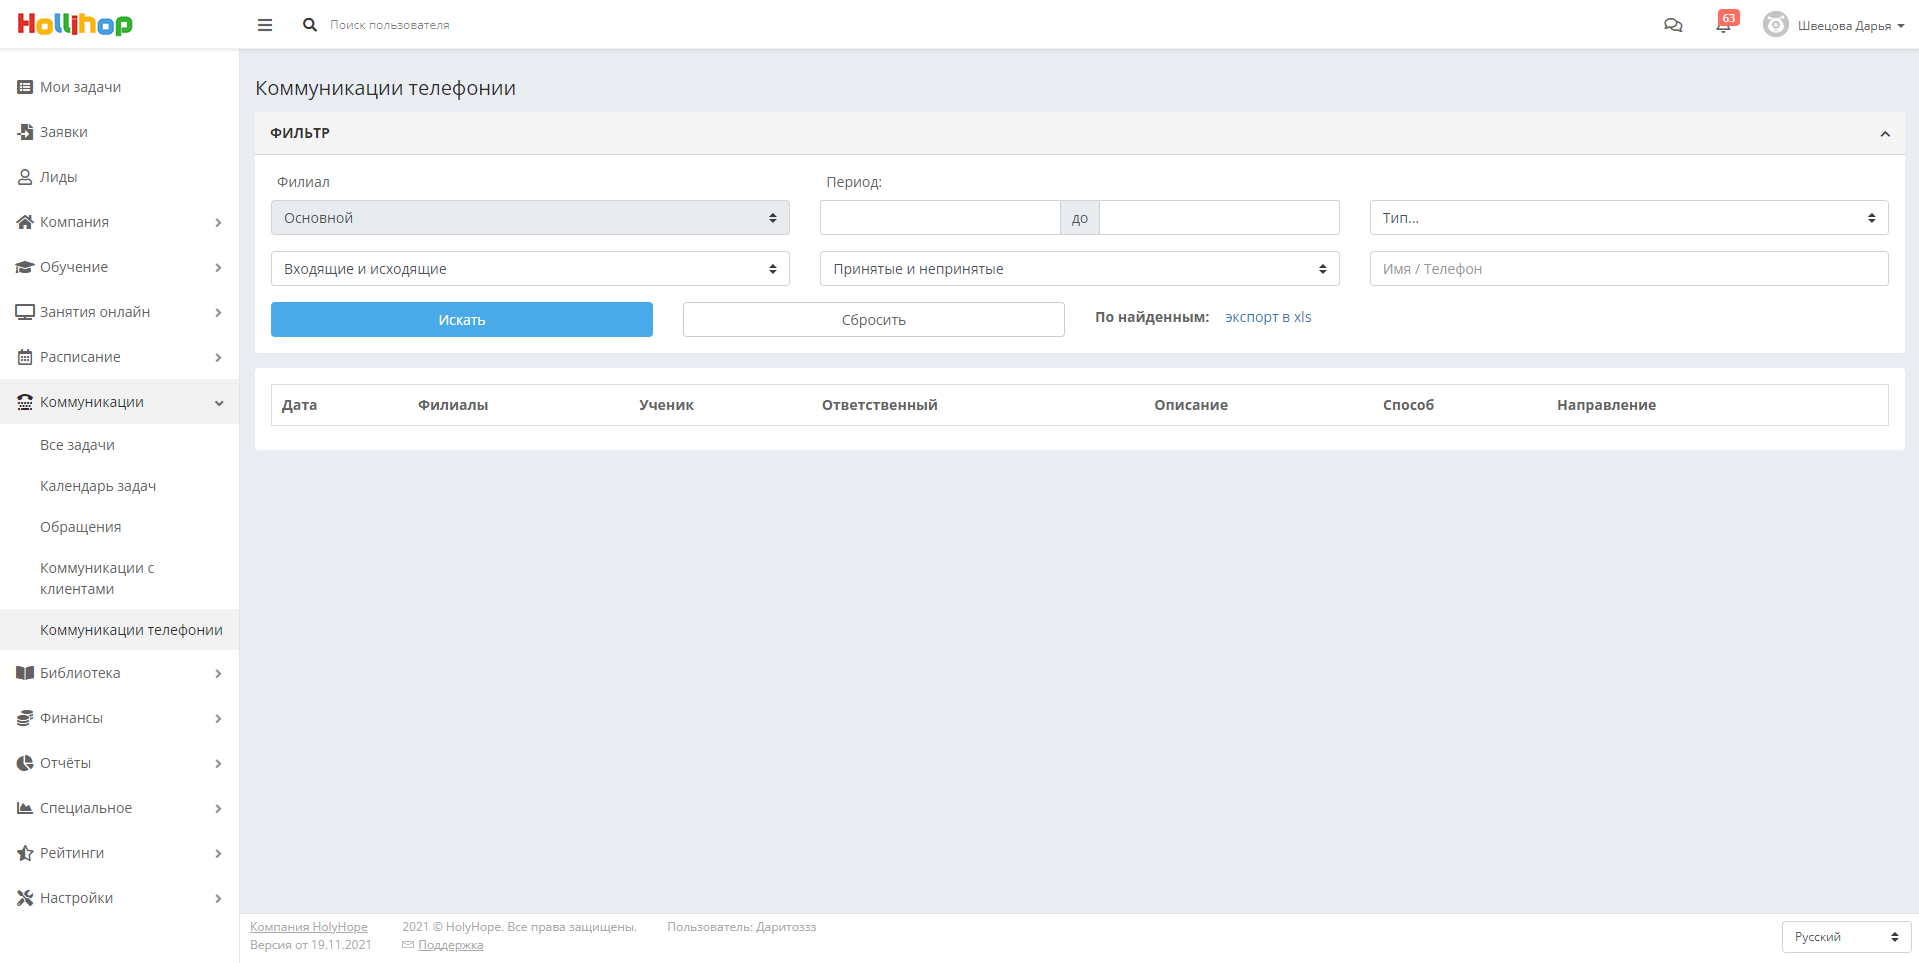1919x963 pixels.
Task: Open Швецова Дарья user menu
Action: click(1850, 26)
